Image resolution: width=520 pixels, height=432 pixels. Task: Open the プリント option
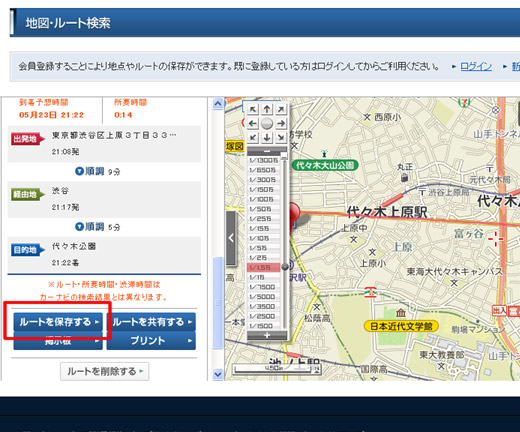[x=151, y=341]
